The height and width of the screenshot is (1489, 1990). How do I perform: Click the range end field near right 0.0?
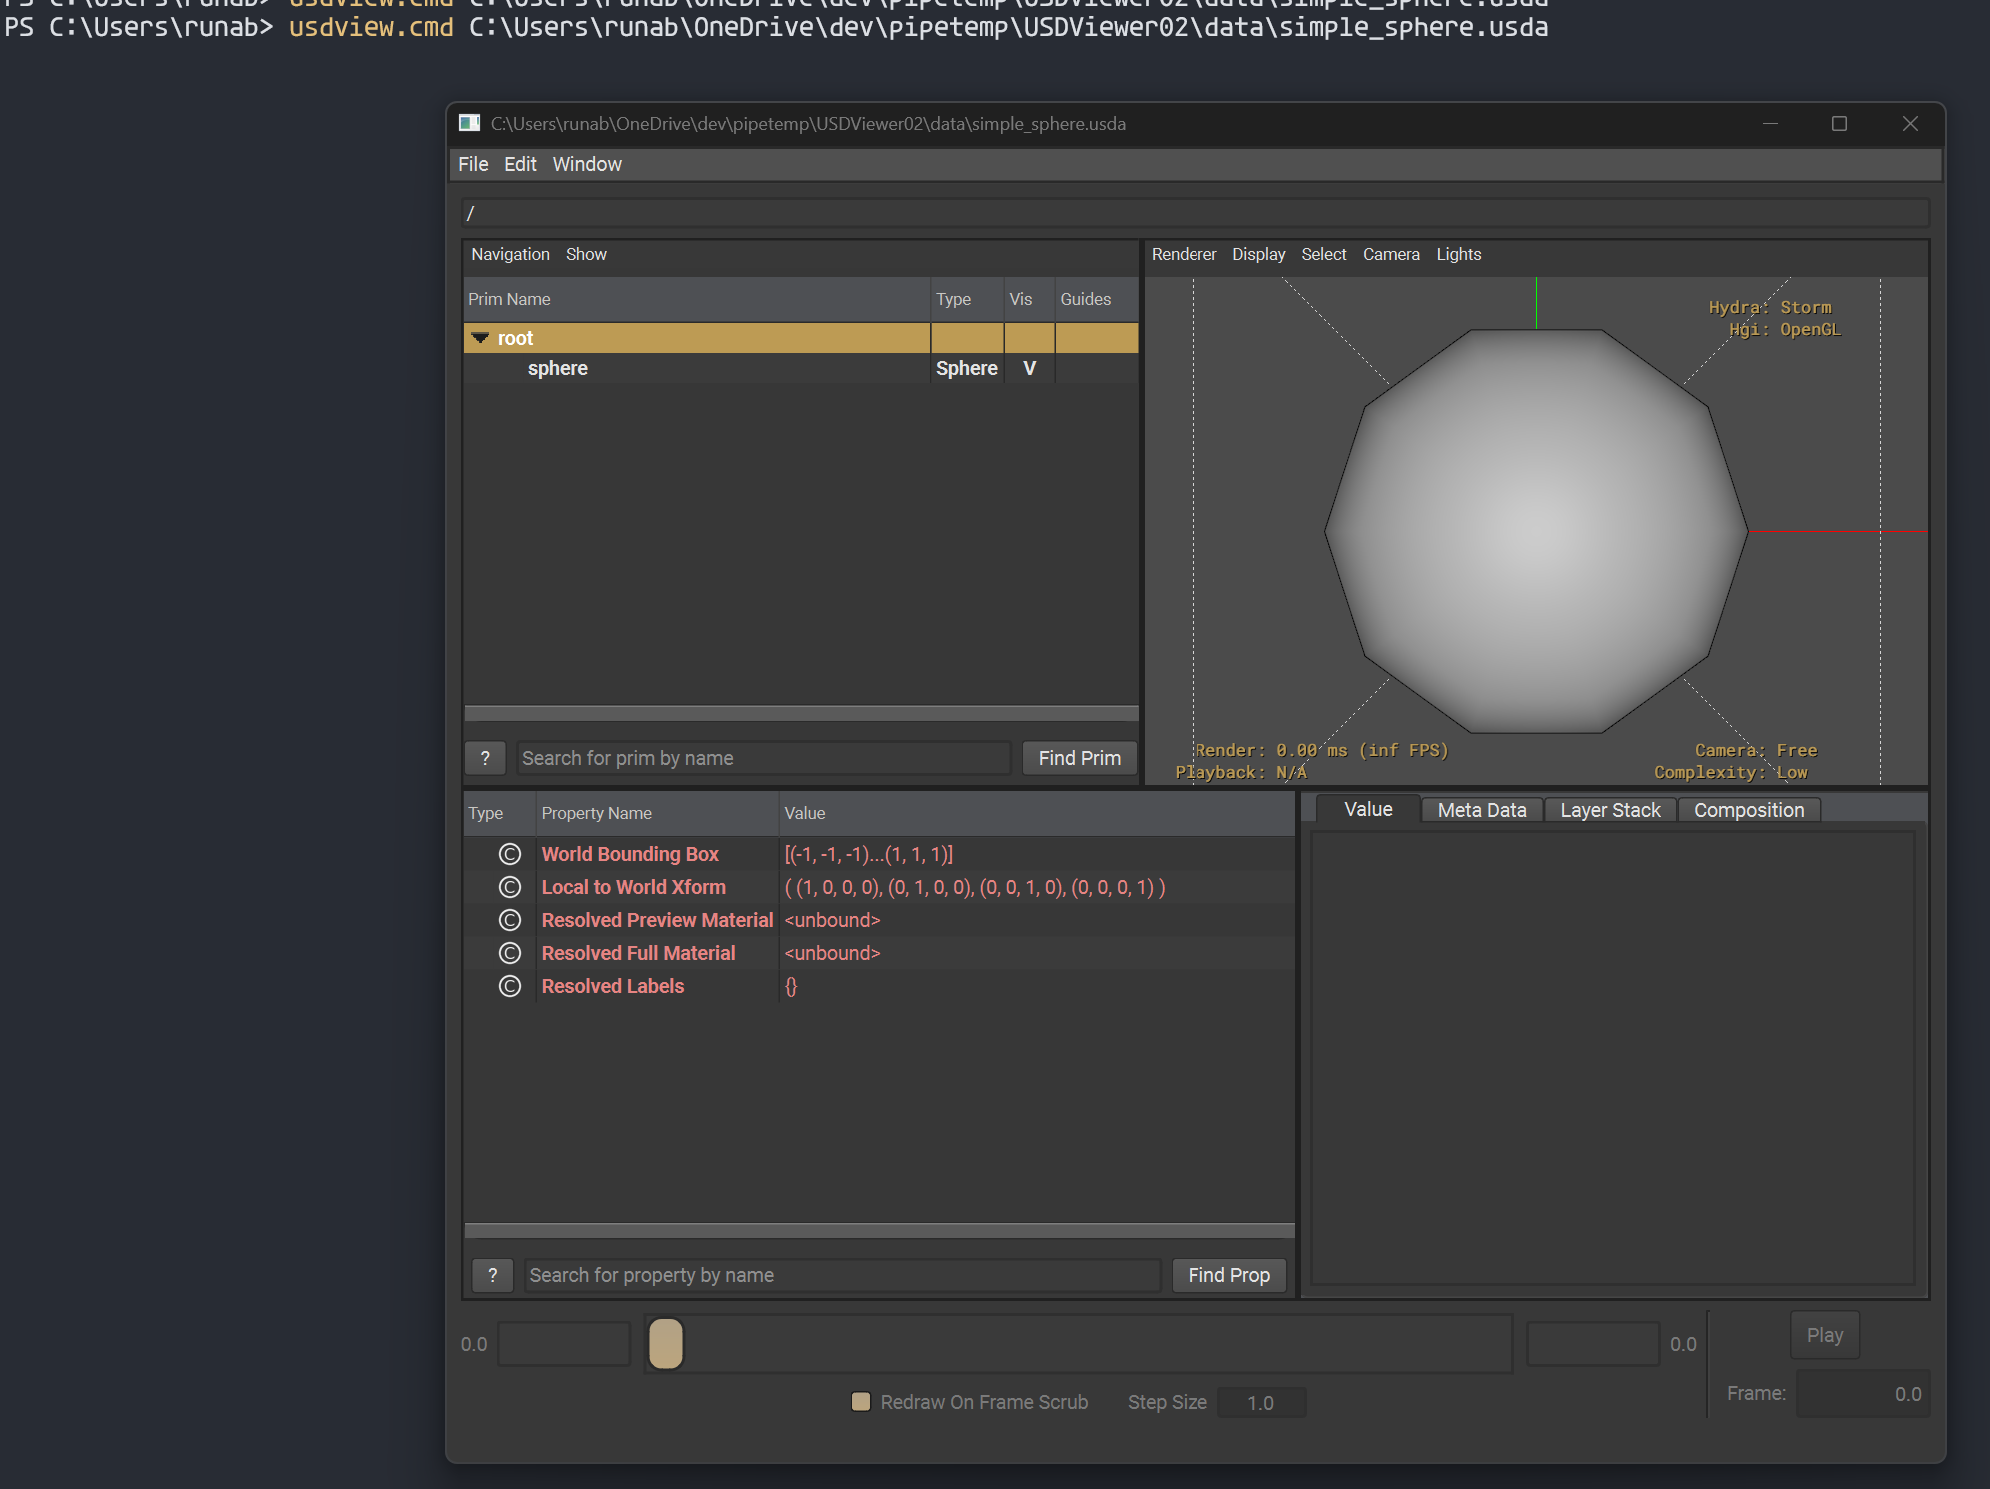pyautogui.click(x=1593, y=1344)
